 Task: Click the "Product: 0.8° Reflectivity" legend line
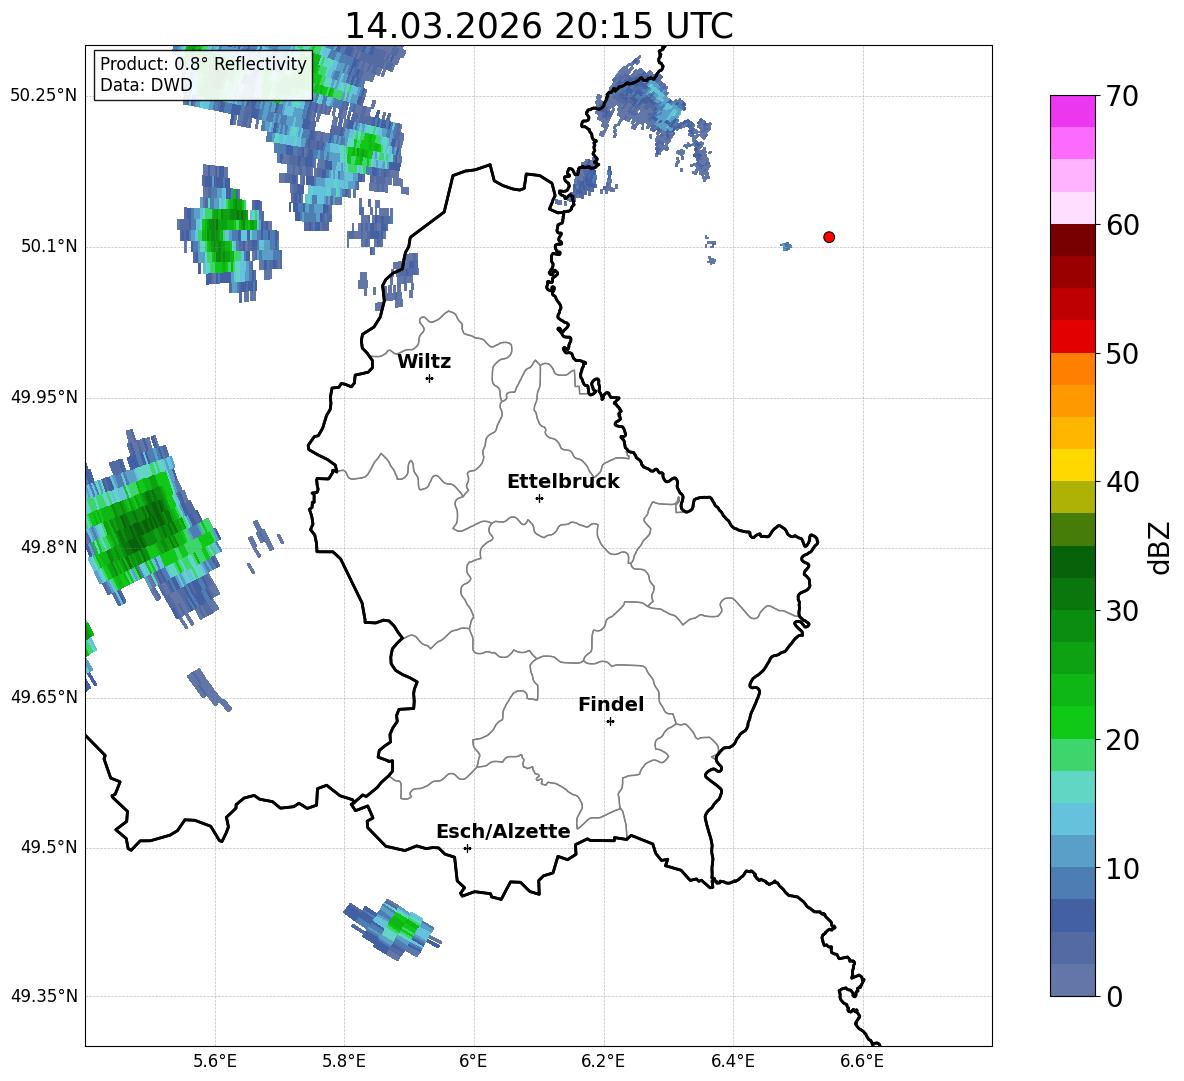tap(203, 63)
